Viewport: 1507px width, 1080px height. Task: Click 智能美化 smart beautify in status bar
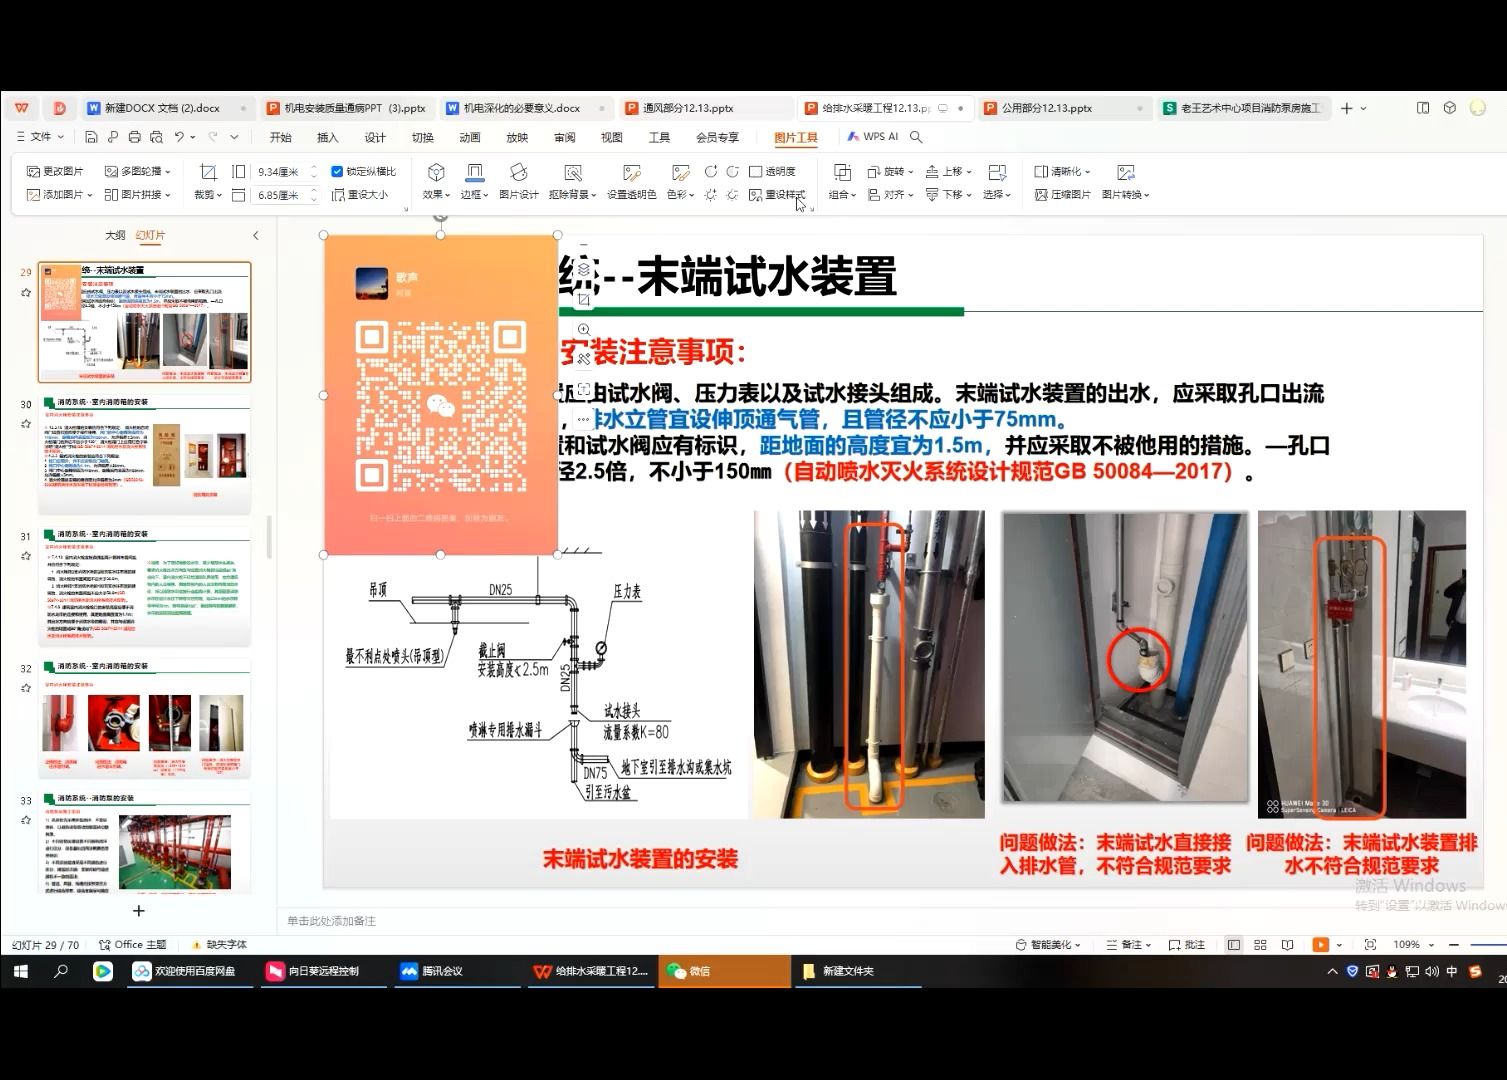[1048, 944]
